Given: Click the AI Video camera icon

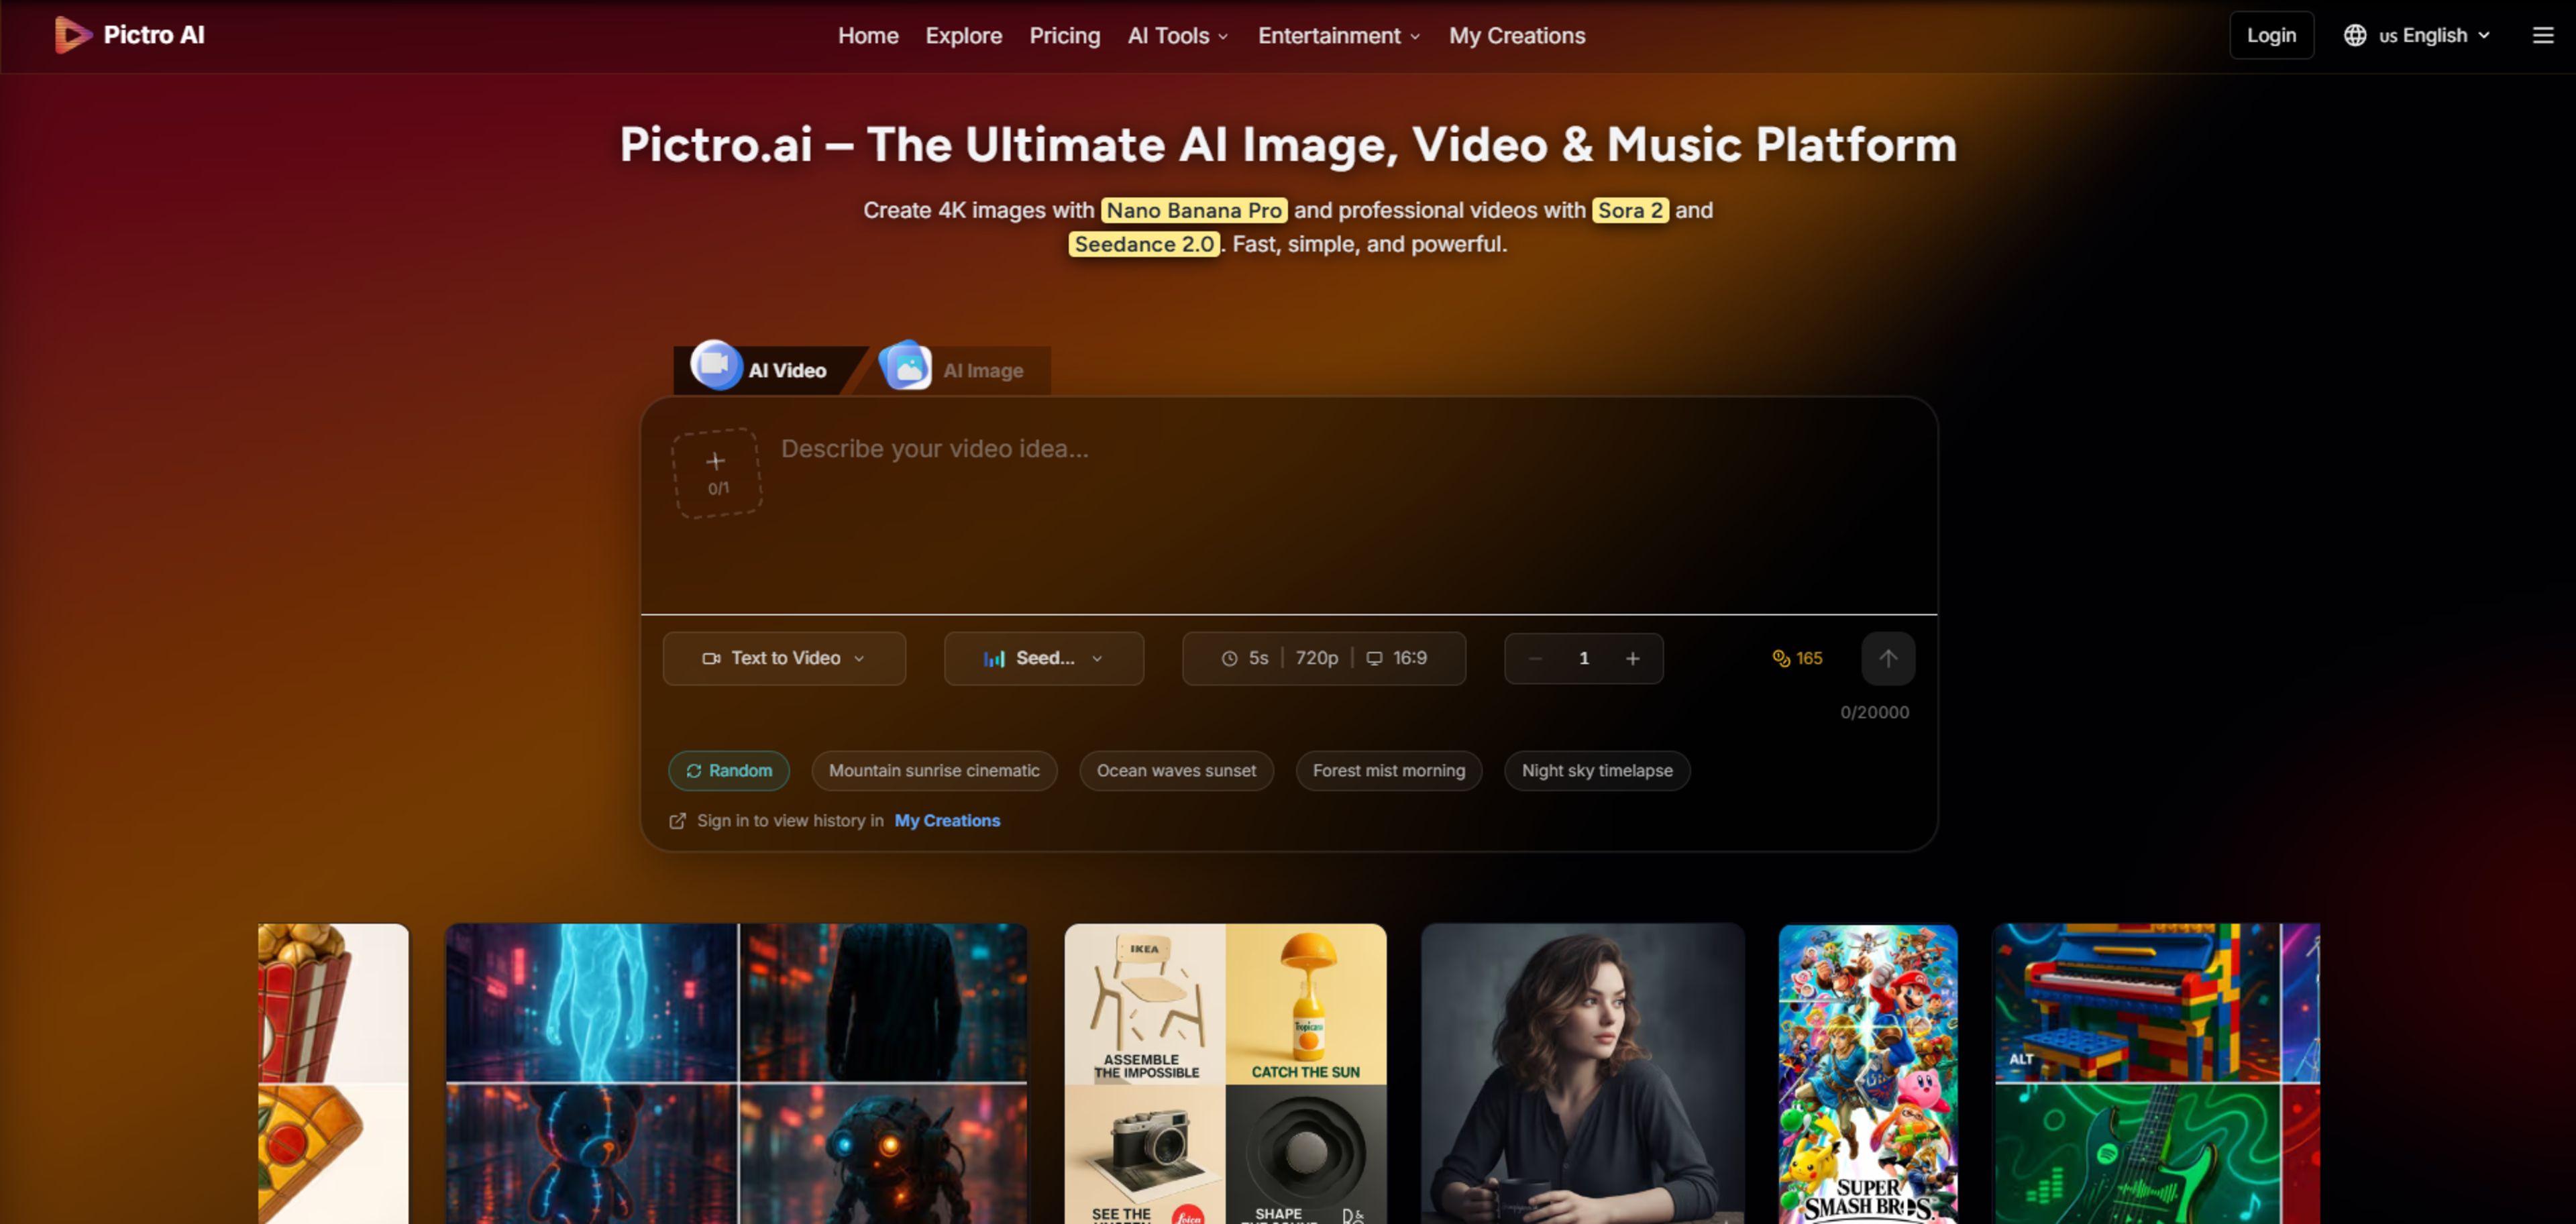Looking at the screenshot, I should (x=716, y=365).
